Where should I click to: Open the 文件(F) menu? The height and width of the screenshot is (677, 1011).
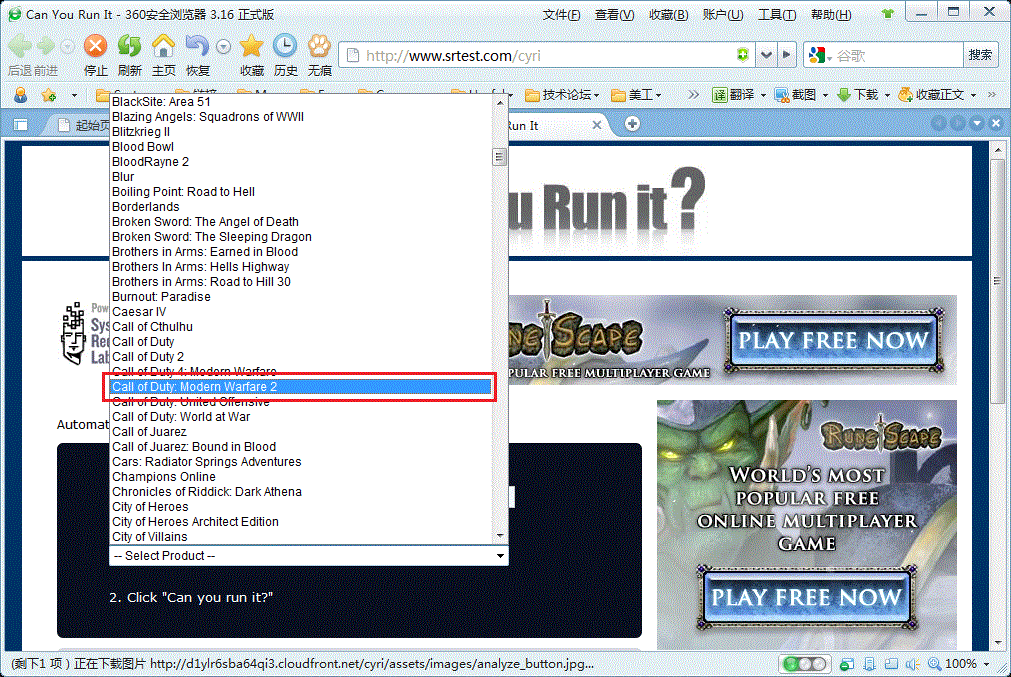[x=561, y=14]
